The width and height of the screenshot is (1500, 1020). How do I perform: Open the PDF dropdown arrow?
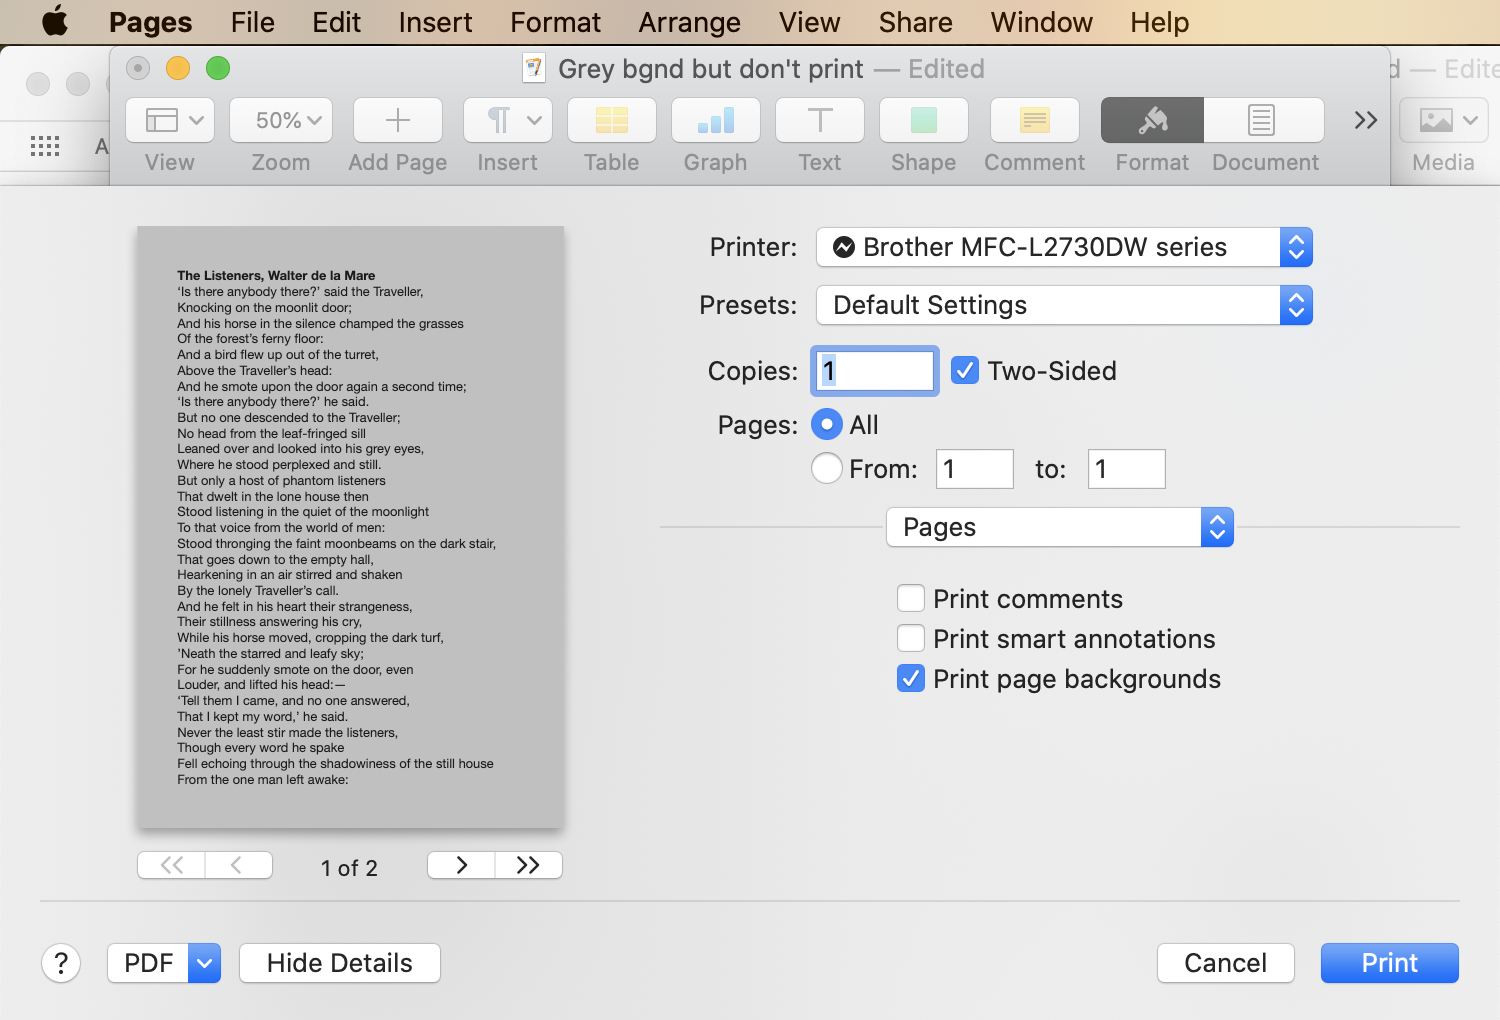click(204, 963)
